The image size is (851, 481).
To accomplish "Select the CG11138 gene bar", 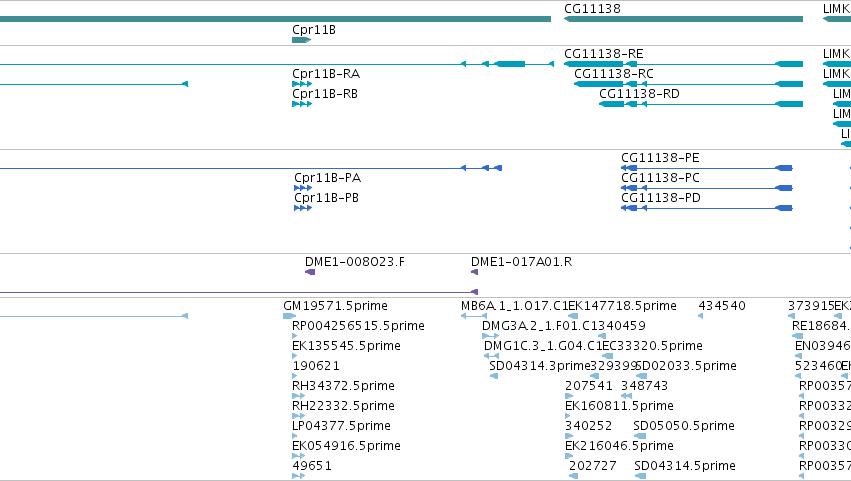I will pos(683,19).
